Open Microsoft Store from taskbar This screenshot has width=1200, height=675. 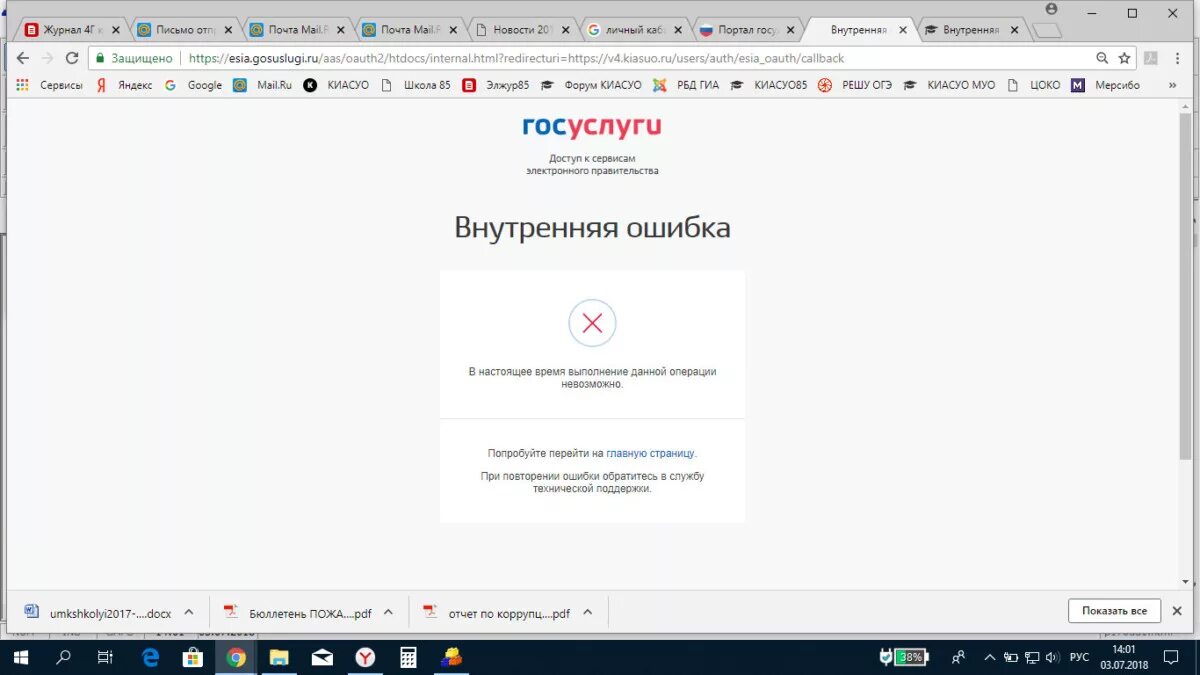(x=193, y=657)
